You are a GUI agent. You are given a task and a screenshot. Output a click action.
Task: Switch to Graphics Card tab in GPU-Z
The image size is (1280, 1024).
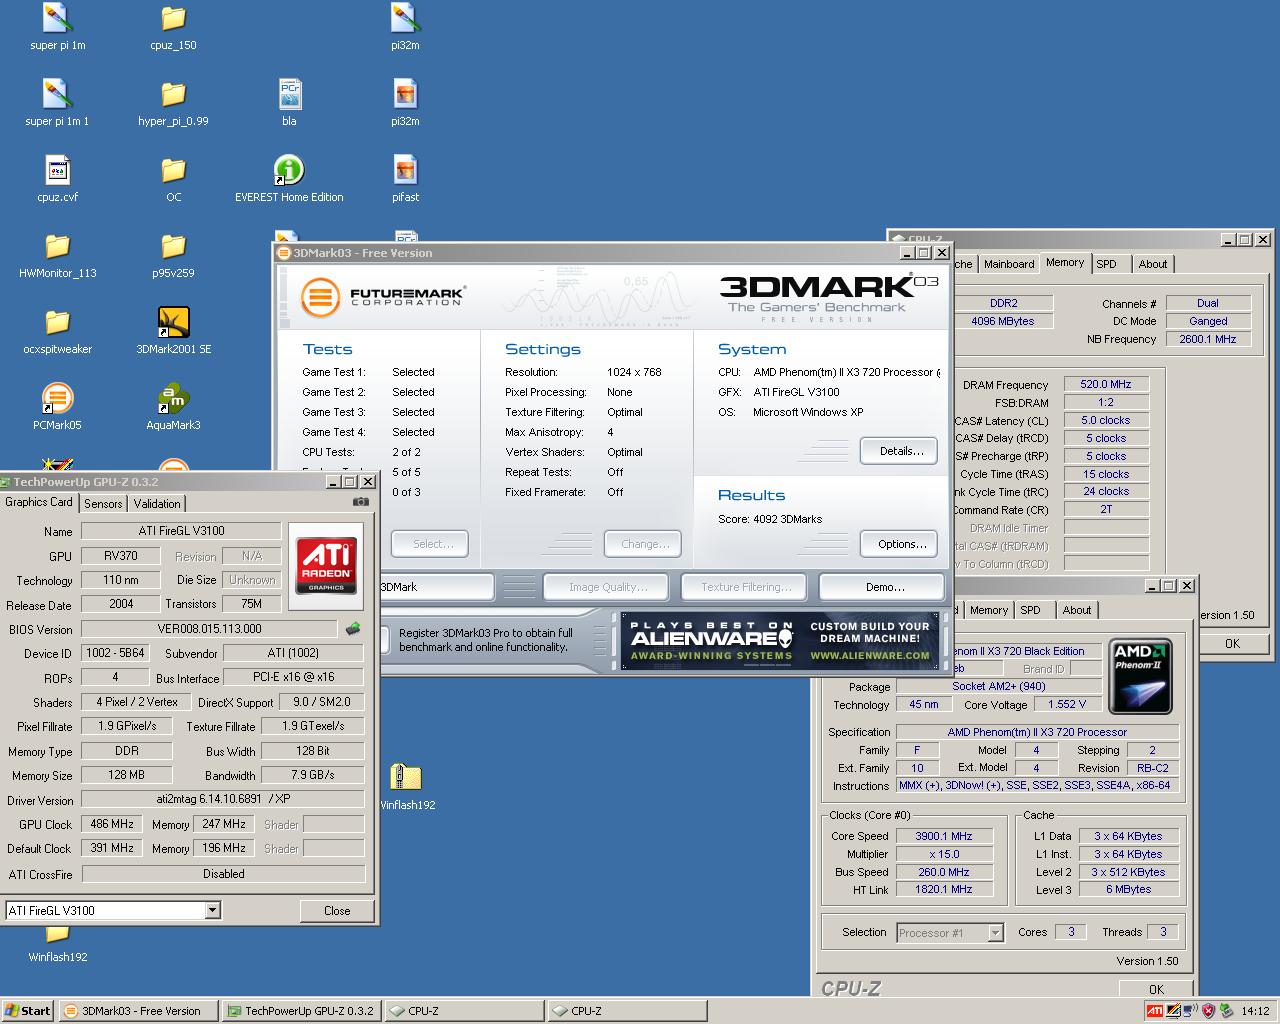click(39, 502)
